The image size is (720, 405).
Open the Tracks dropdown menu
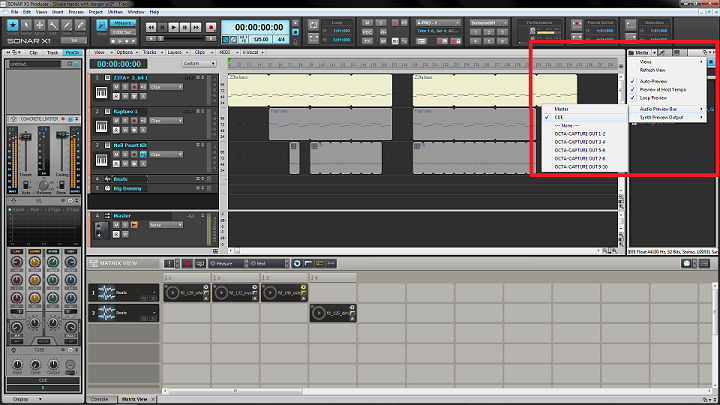coord(151,52)
